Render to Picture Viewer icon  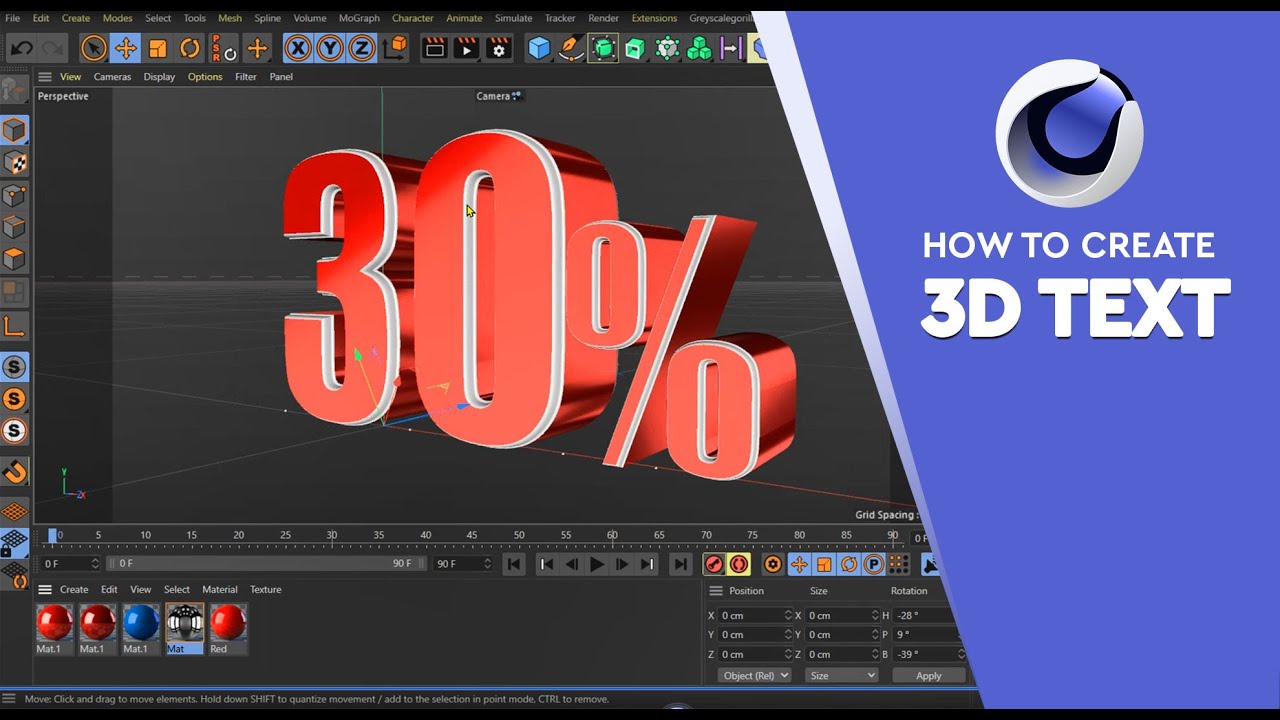pyautogui.click(x=466, y=48)
